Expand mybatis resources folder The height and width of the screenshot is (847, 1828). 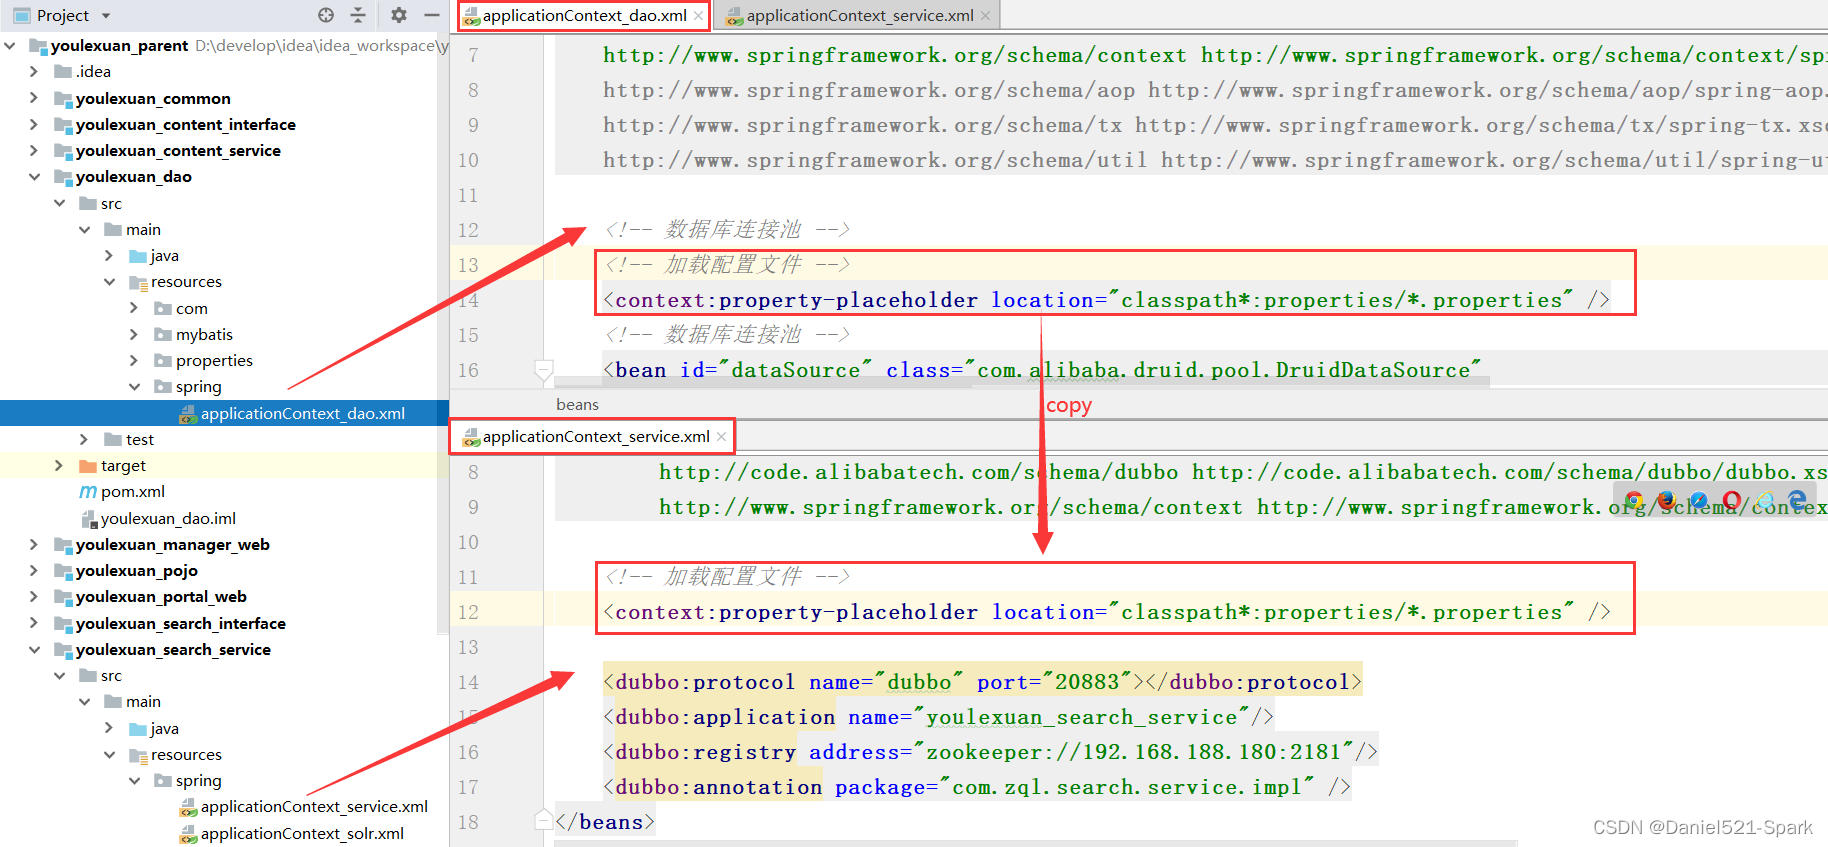(x=134, y=334)
